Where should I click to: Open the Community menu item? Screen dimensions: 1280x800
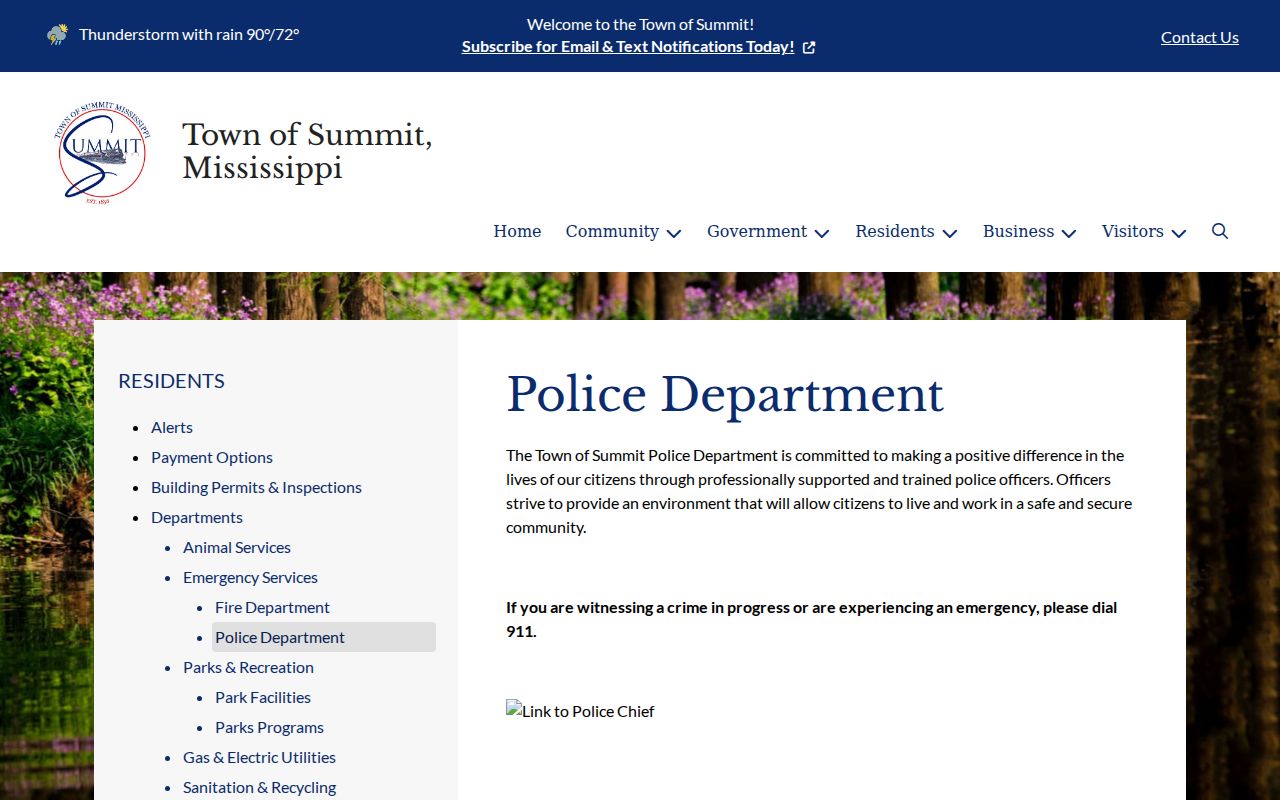tap(612, 231)
